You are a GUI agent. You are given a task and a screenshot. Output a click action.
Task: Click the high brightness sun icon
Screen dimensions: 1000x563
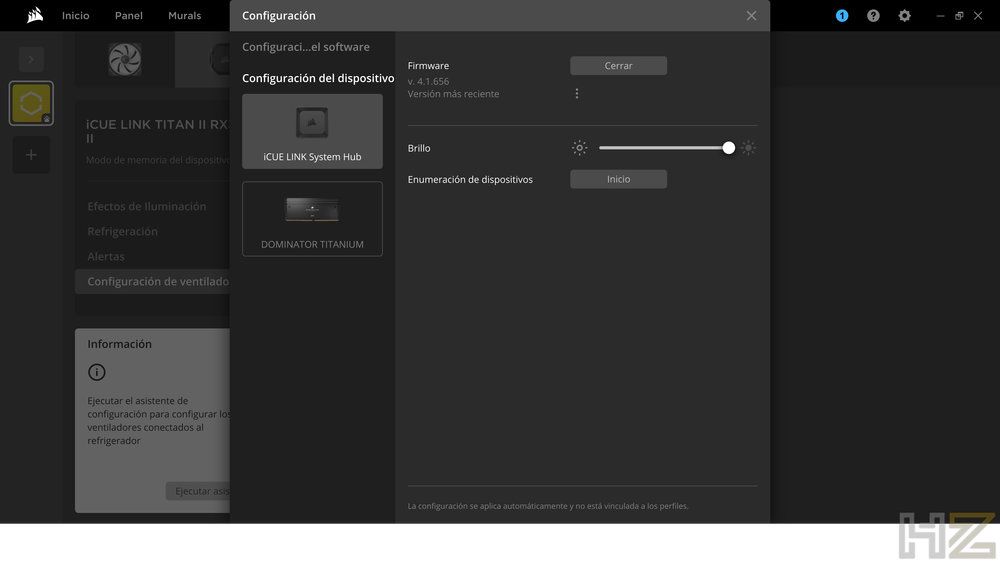[748, 148]
